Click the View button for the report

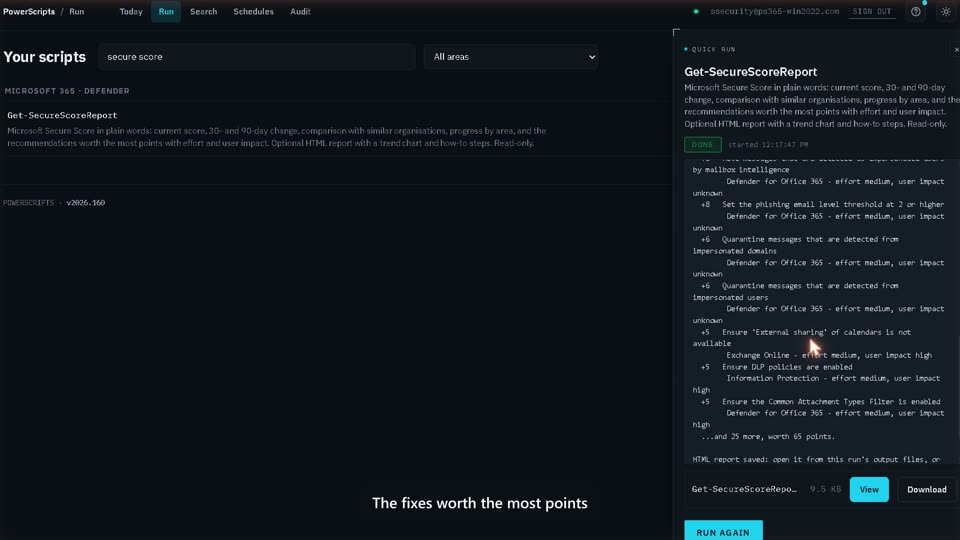click(869, 489)
